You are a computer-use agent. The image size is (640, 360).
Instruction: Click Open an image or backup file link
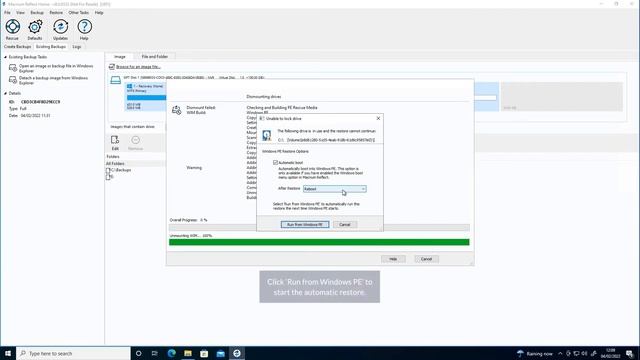pos(56,68)
